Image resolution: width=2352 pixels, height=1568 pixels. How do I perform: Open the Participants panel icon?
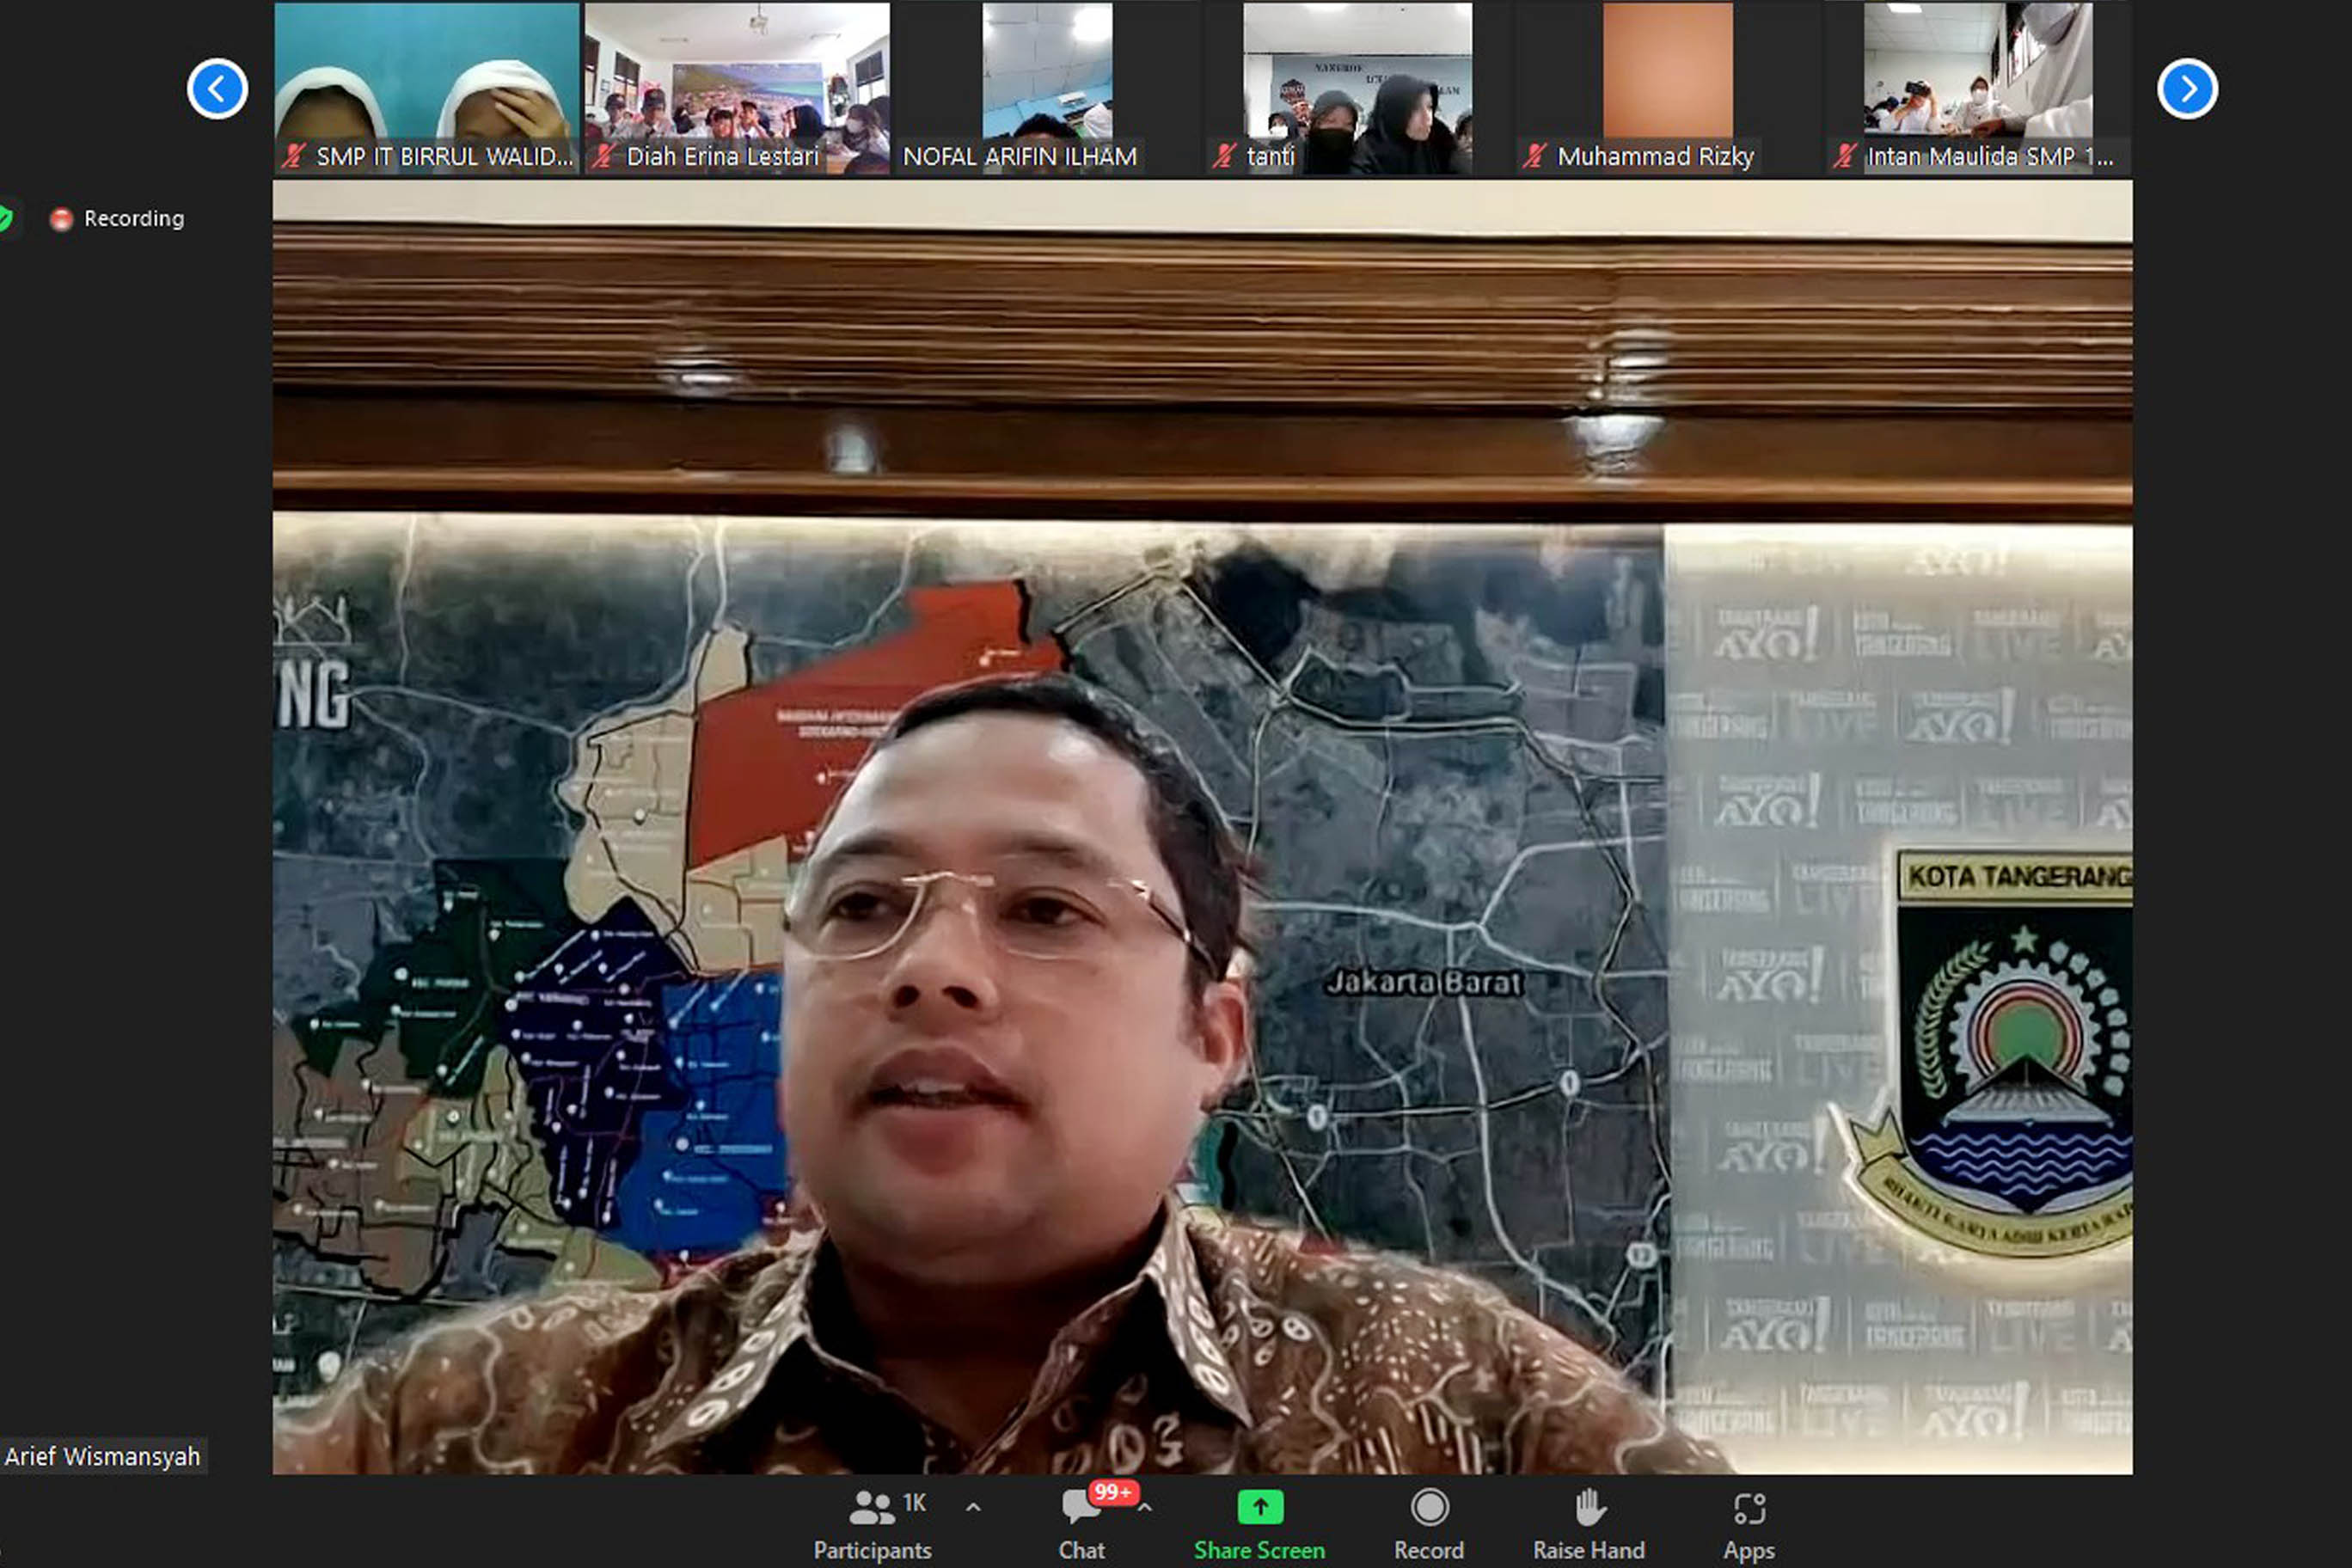[871, 1507]
